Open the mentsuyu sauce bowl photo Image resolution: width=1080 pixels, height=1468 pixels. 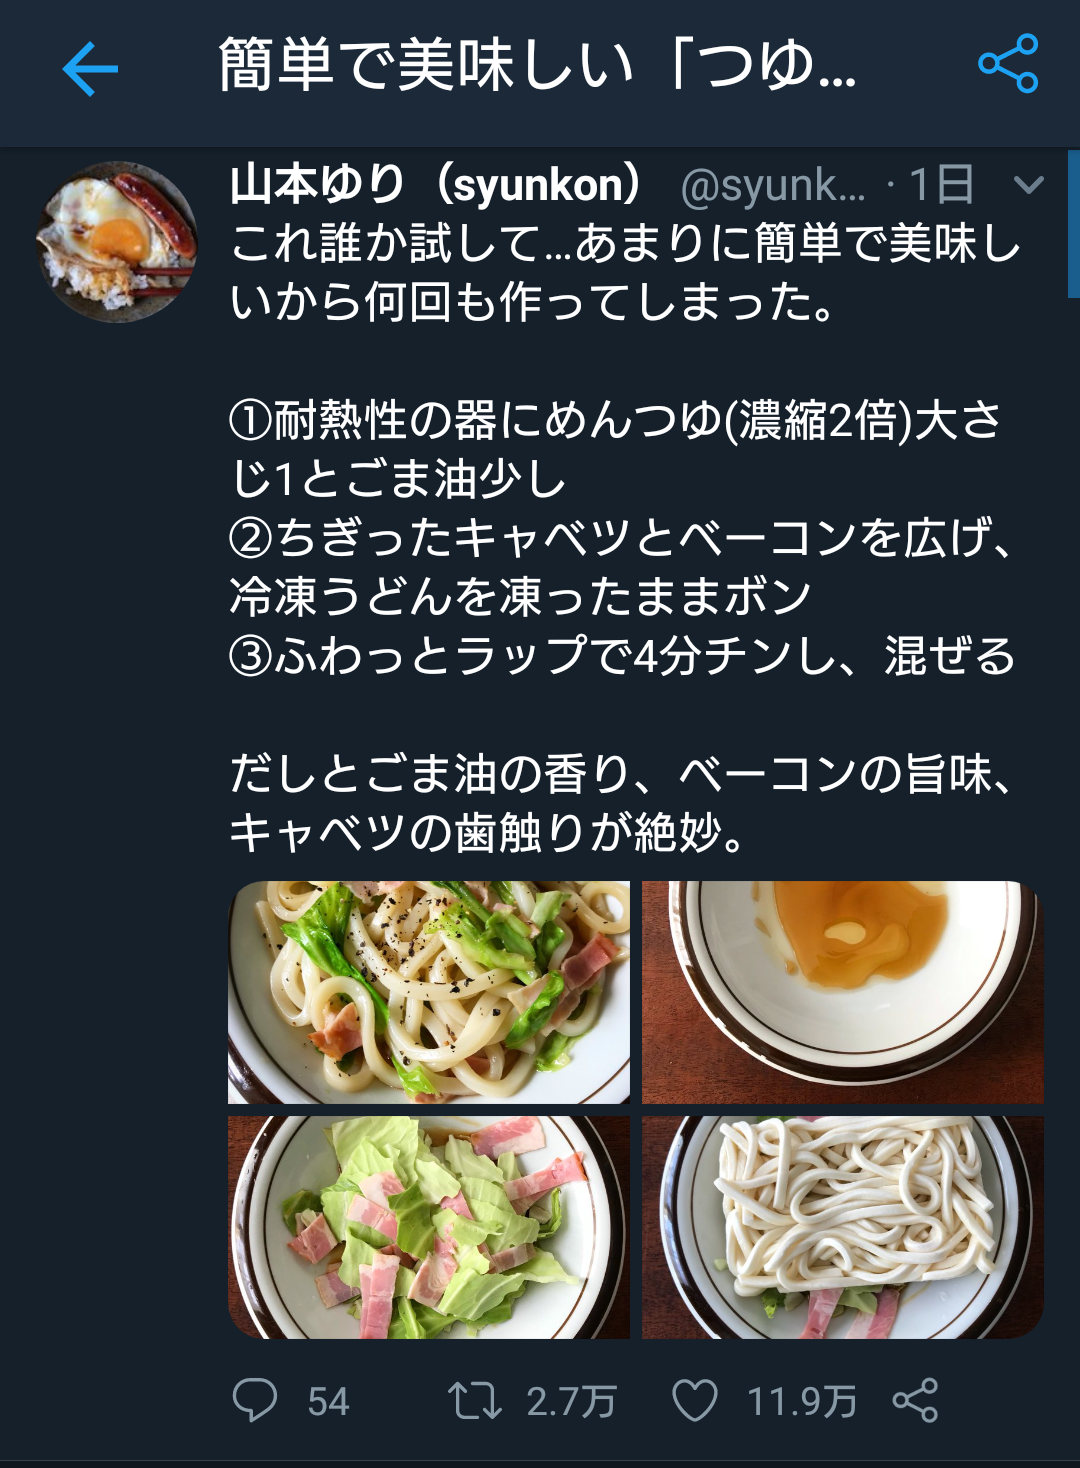click(842, 992)
